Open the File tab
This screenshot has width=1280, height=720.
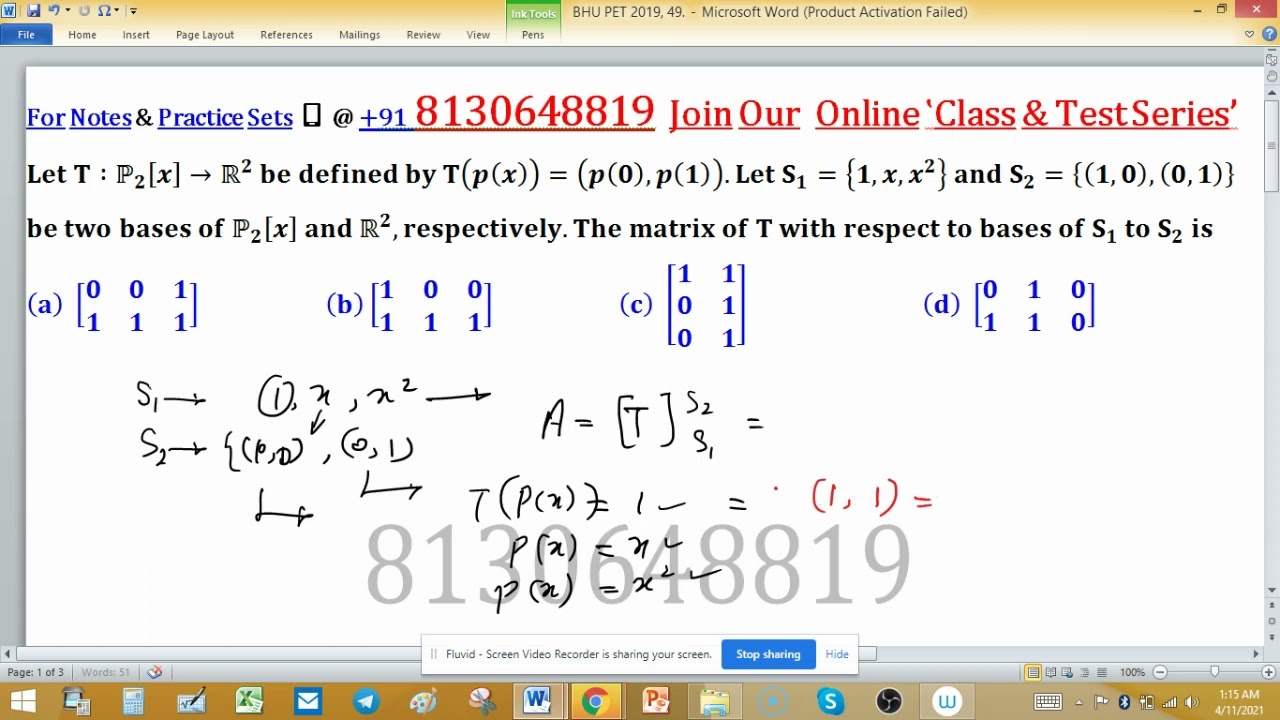pyautogui.click(x=26, y=34)
